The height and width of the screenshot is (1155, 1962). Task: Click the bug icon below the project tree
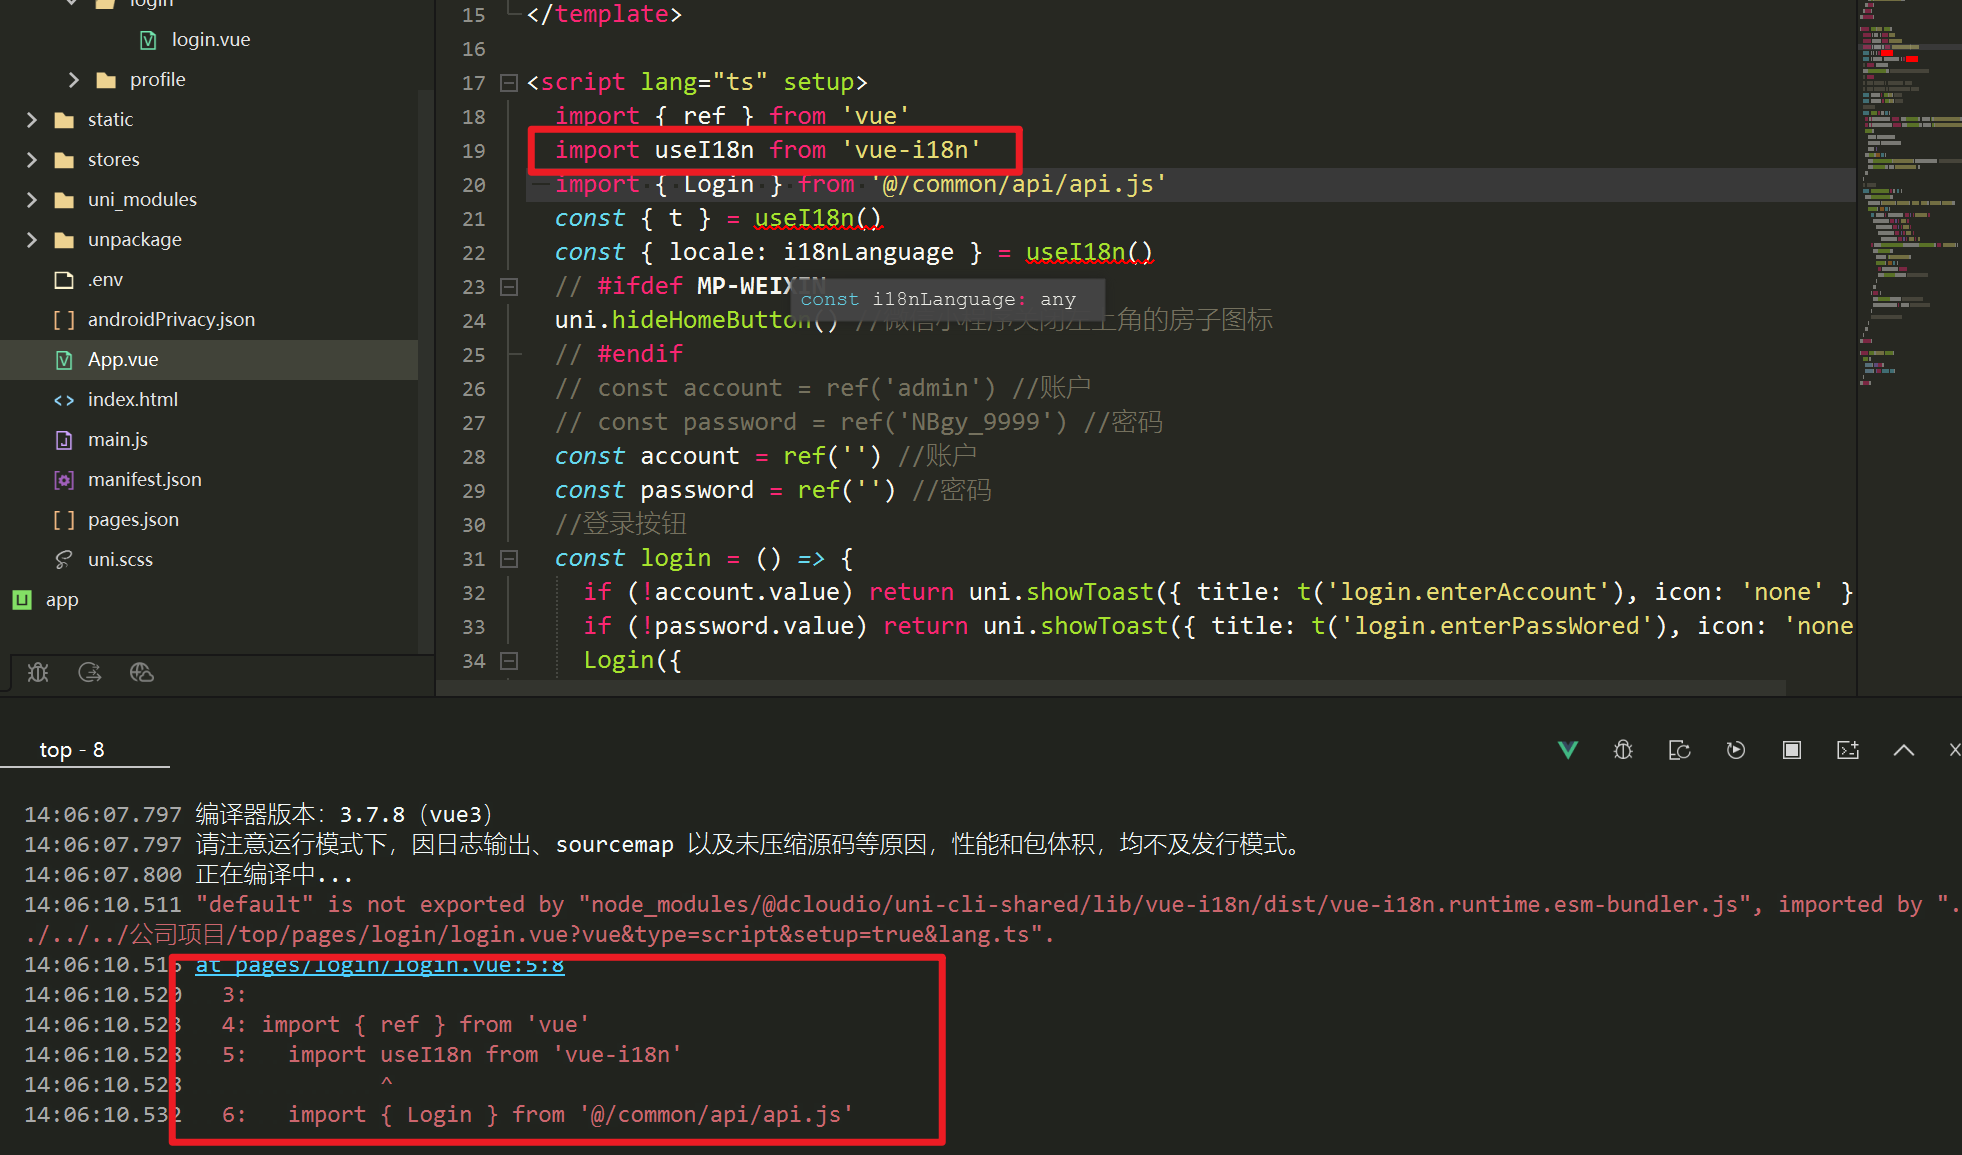(38, 673)
